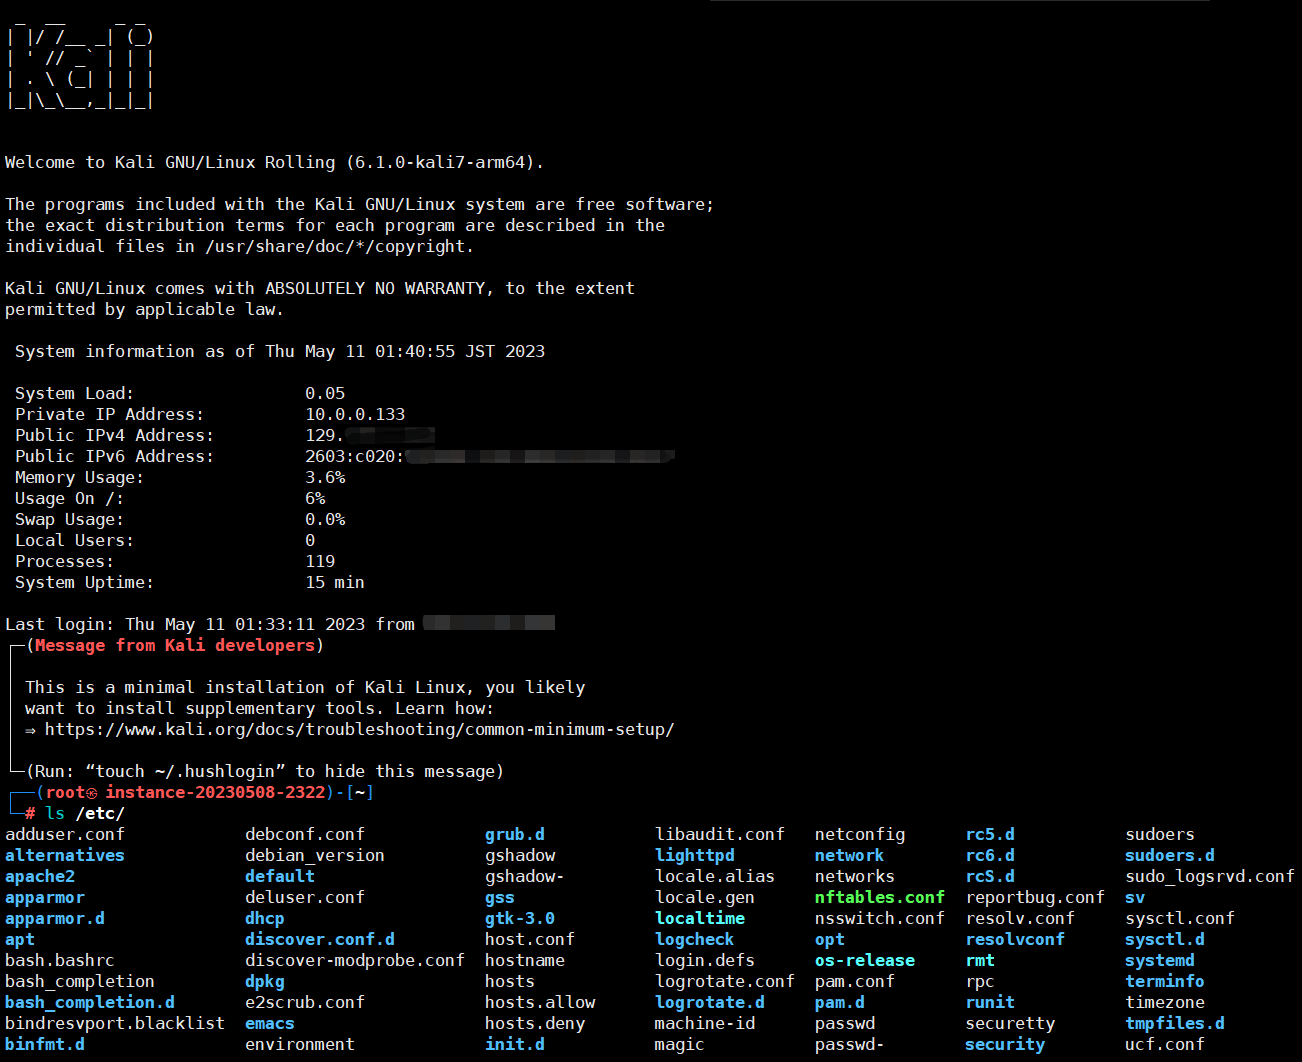Viewport: 1302px width, 1062px height.
Task: Select the 'apparmor.d' directory entry
Action: pyautogui.click(x=55, y=918)
